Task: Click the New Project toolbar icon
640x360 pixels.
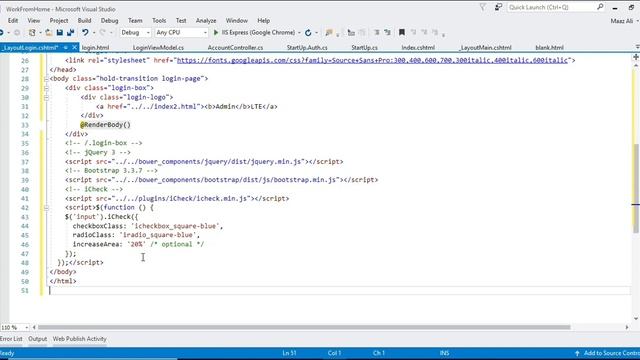Action: [x=32, y=33]
